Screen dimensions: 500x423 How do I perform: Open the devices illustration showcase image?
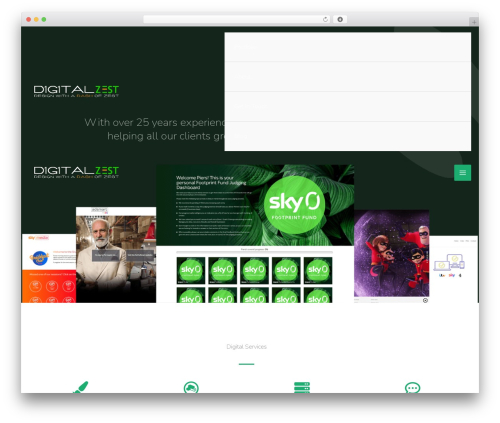[453, 269]
